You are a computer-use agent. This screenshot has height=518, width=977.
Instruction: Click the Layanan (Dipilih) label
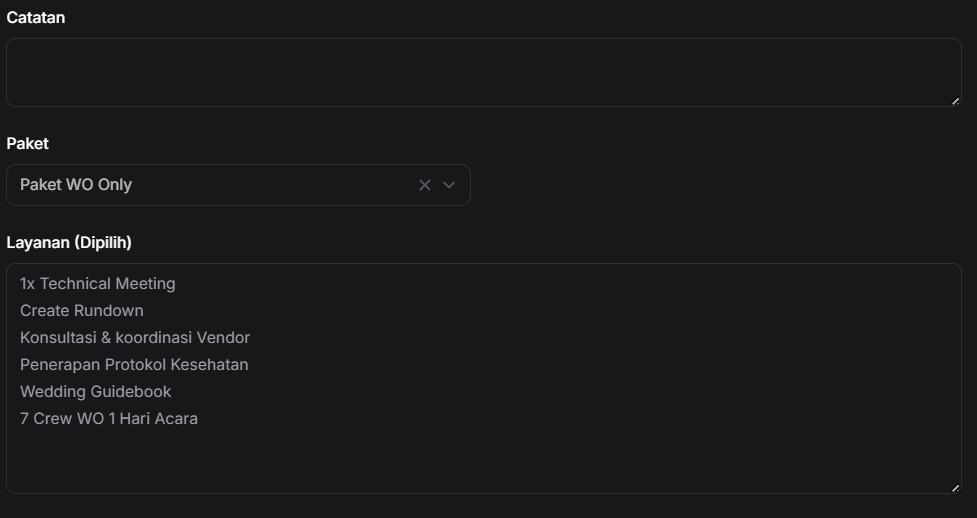[x=69, y=243]
